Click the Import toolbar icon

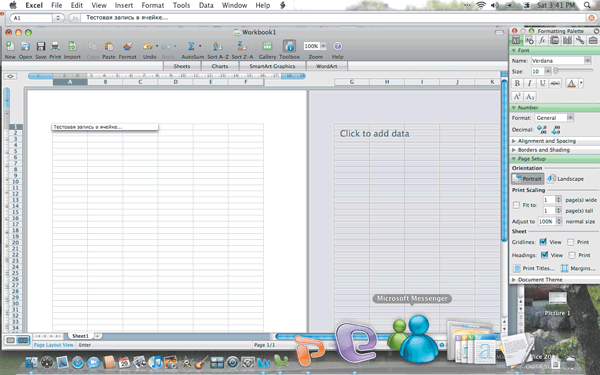point(72,46)
